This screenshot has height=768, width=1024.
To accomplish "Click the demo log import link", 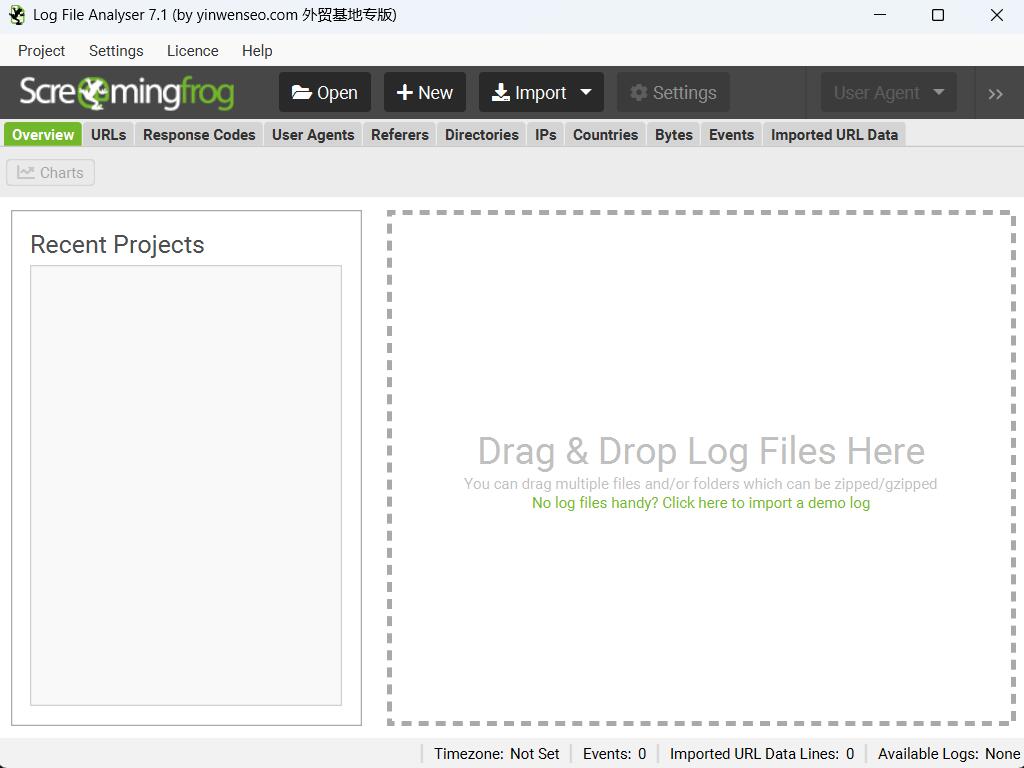I will click(x=701, y=503).
